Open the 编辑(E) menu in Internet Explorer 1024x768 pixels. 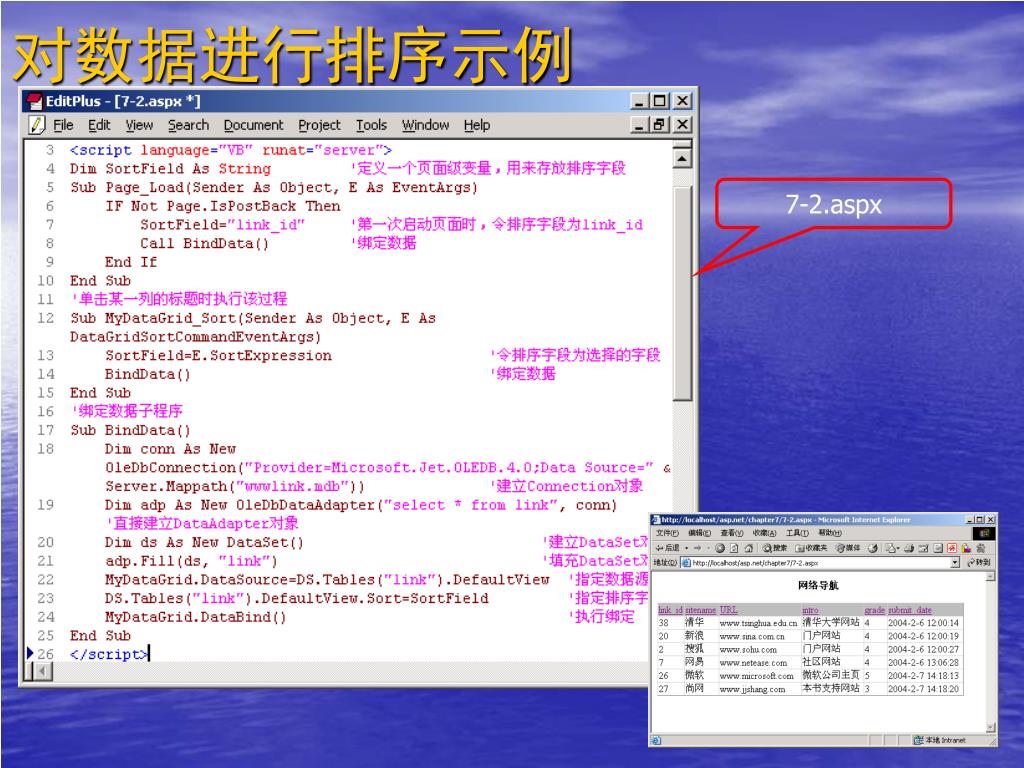[699, 533]
